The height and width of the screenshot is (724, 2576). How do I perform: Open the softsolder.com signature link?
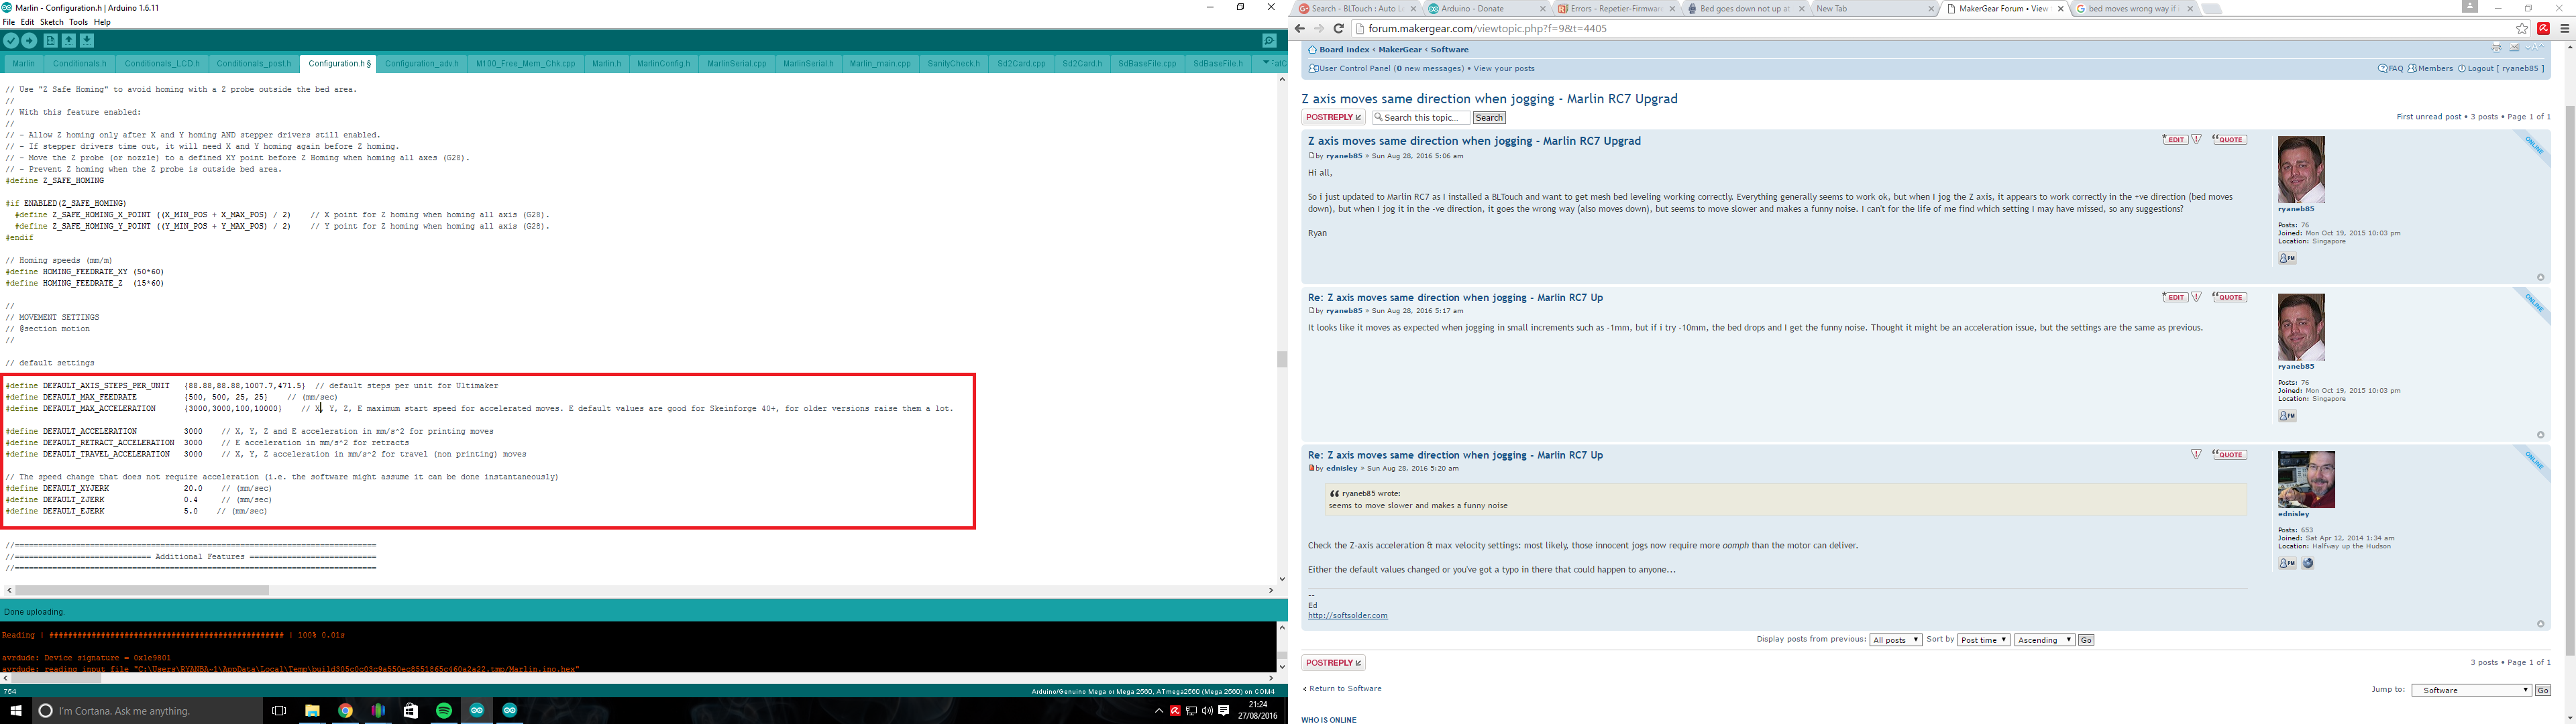(1347, 616)
